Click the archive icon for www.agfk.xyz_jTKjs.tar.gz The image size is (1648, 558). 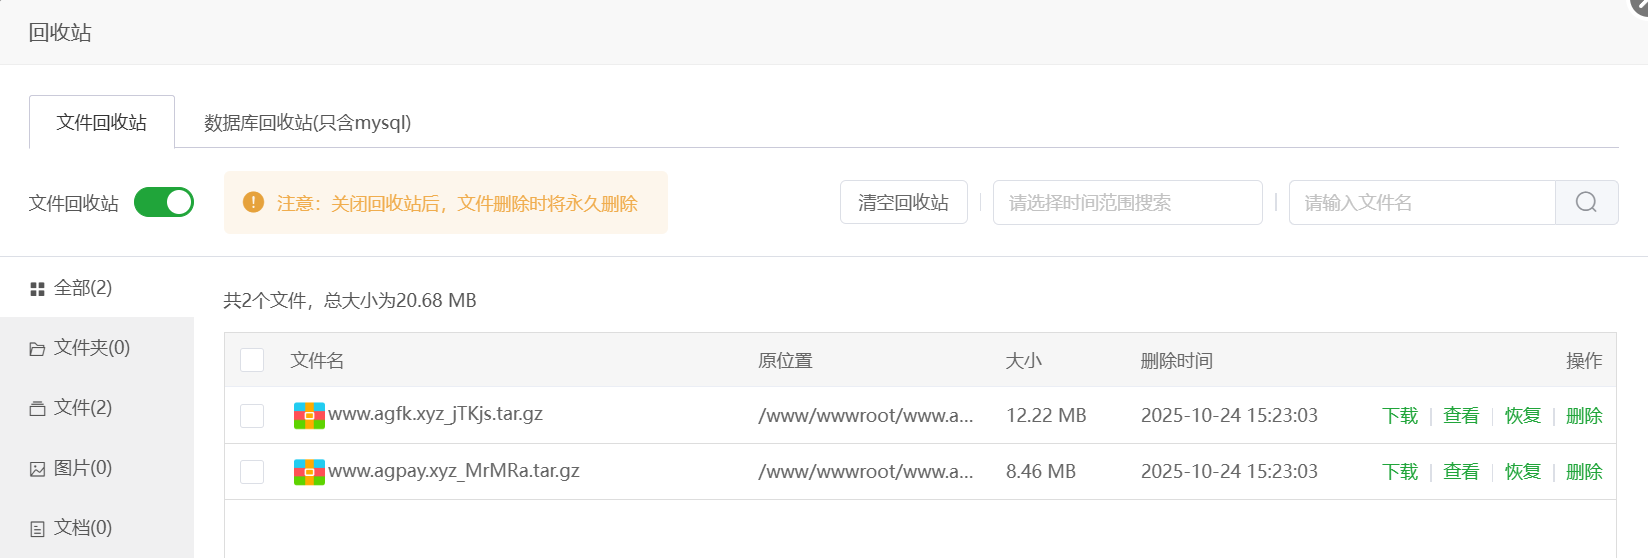[309, 415]
